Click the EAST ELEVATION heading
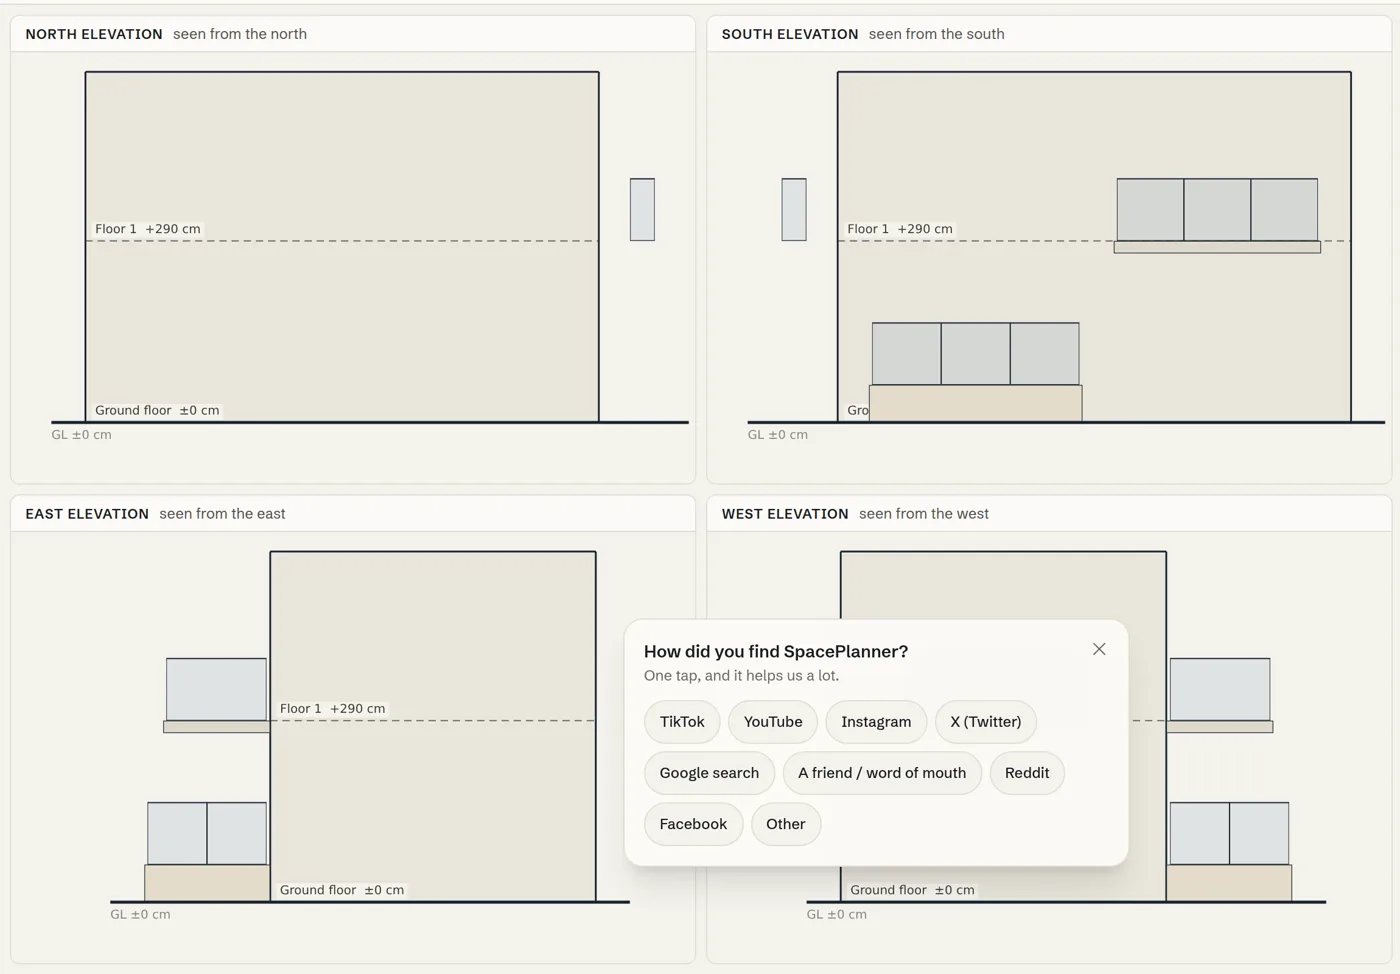This screenshot has width=1400, height=974. point(87,514)
